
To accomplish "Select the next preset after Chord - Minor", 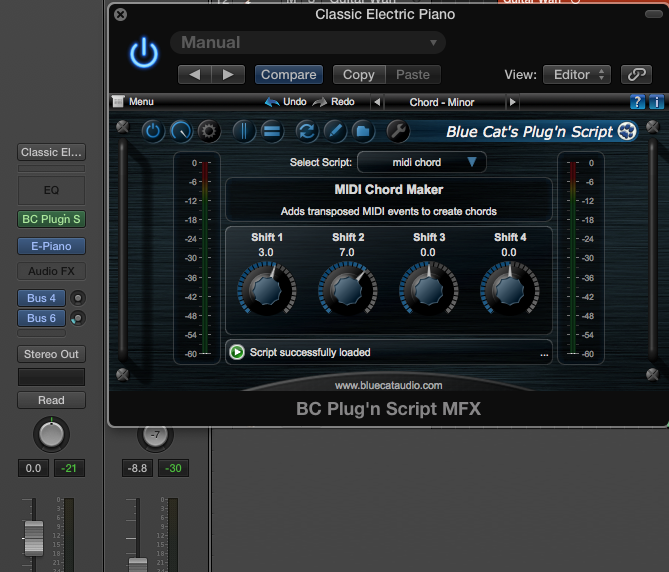I will point(512,102).
